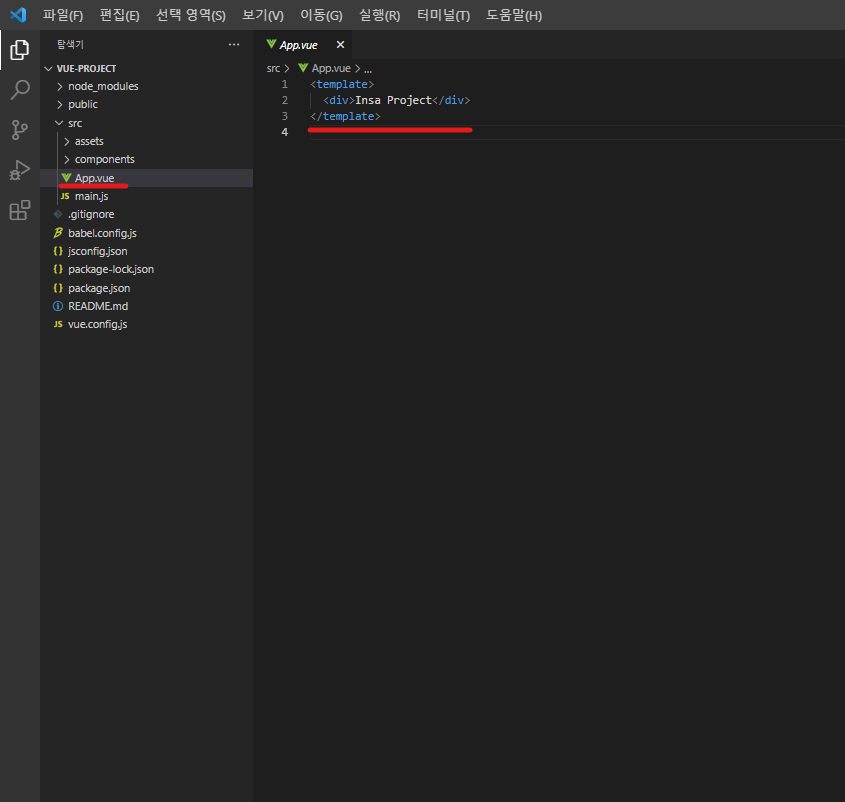Open the 선택 영역(S) menu
Viewport: 845px width, 802px height.
[191, 15]
